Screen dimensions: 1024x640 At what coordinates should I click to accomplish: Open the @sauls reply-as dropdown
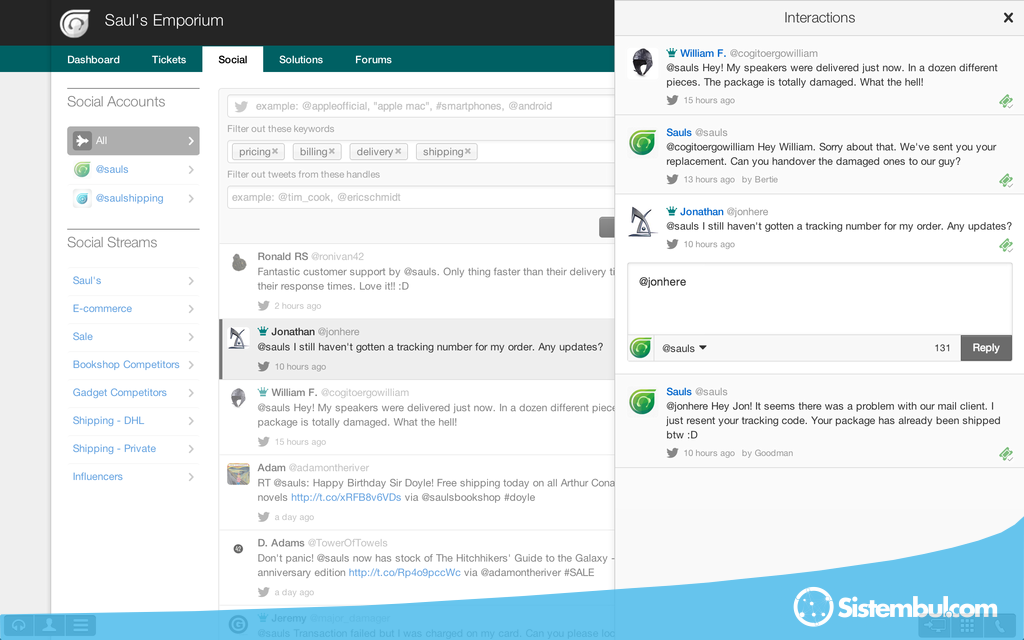click(x=684, y=348)
